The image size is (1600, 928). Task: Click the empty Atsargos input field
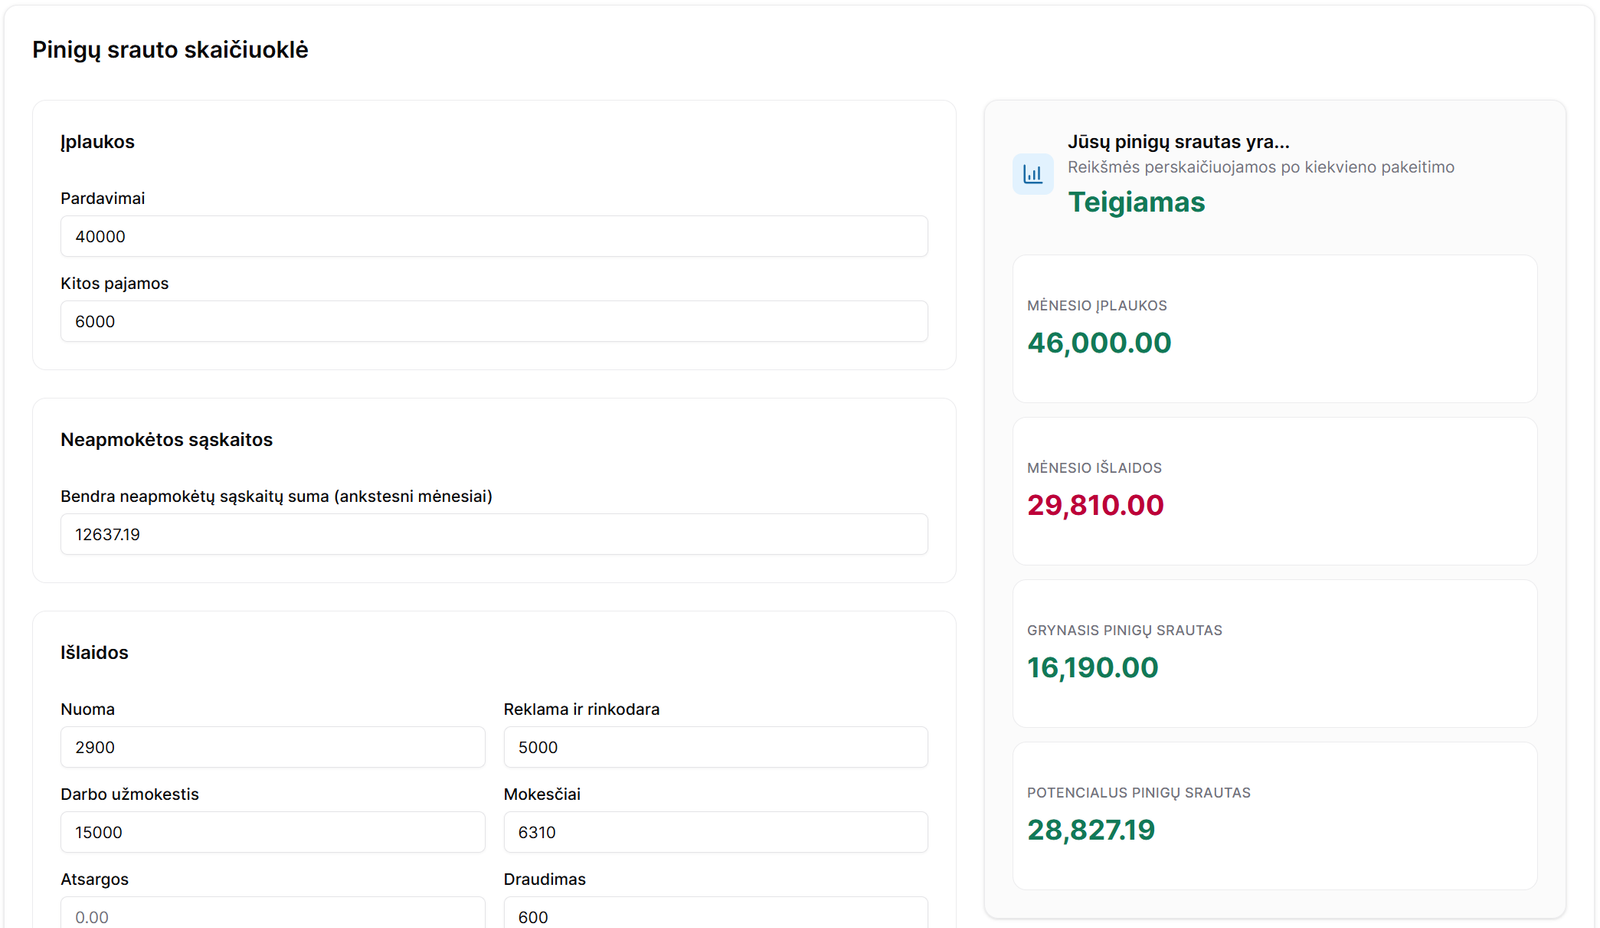pos(272,914)
